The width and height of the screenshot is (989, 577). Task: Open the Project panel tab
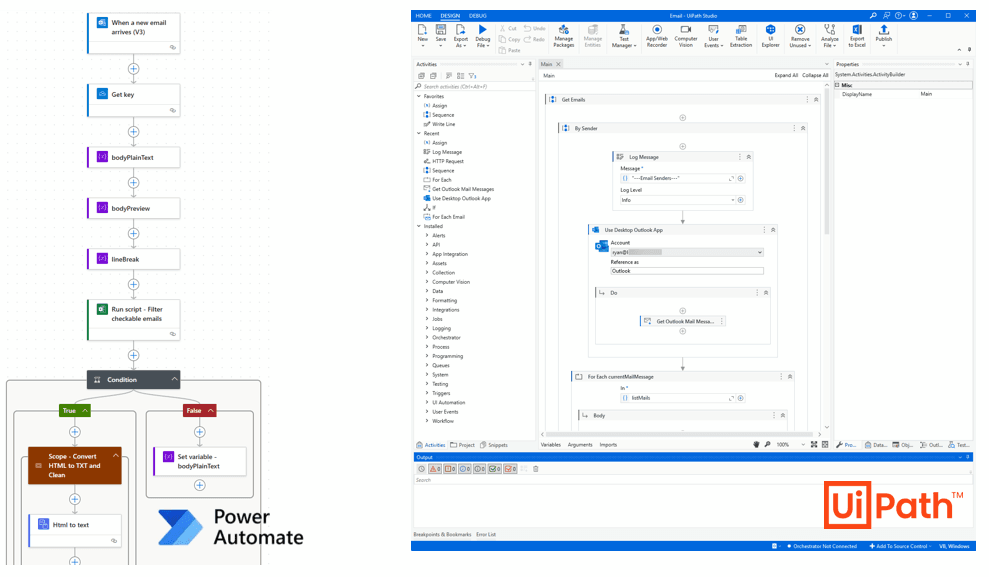[463, 445]
